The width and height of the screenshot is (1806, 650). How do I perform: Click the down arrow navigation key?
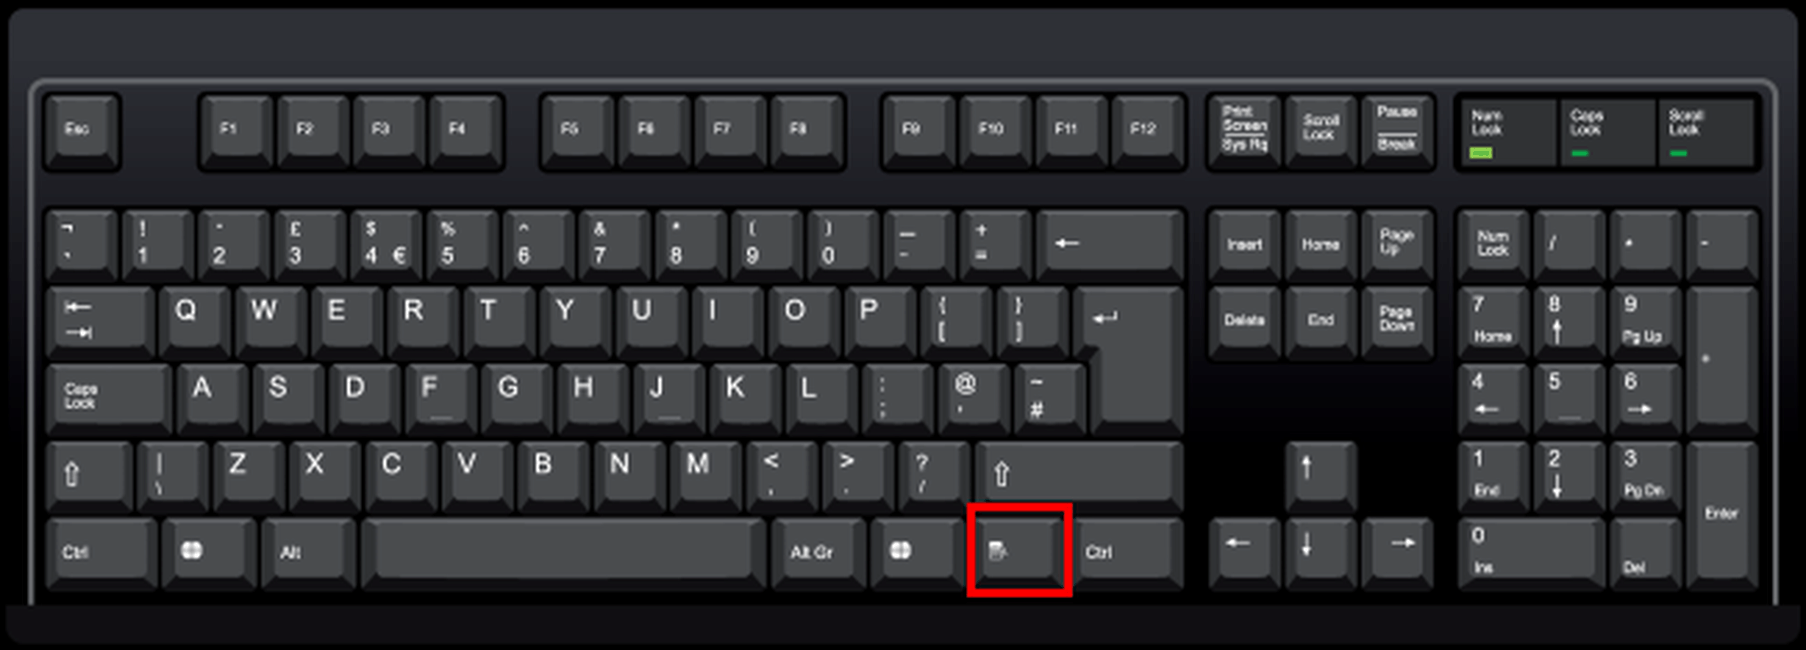point(1321,551)
